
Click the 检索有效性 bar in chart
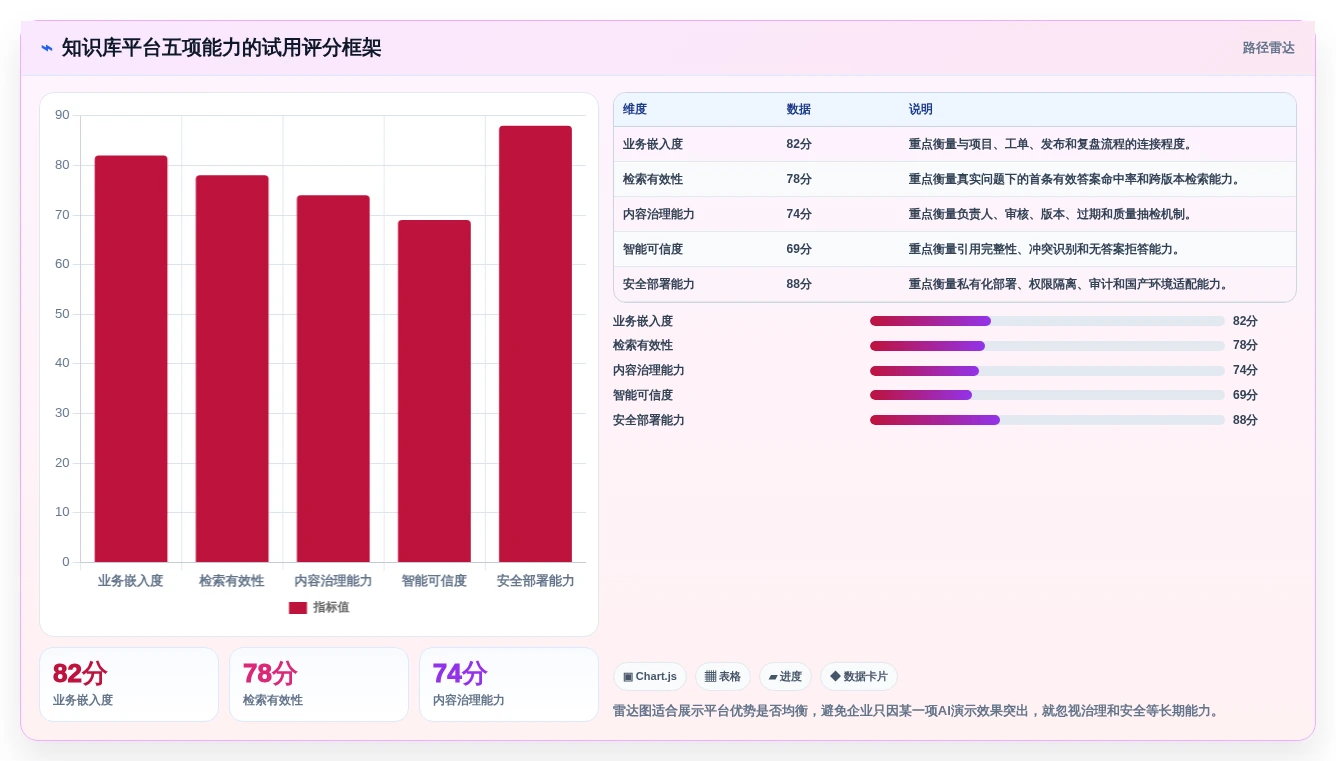tap(232, 369)
